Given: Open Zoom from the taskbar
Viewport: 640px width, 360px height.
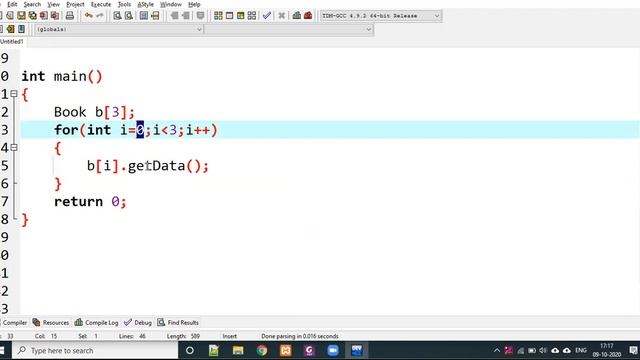Looking at the screenshot, I should point(333,350).
